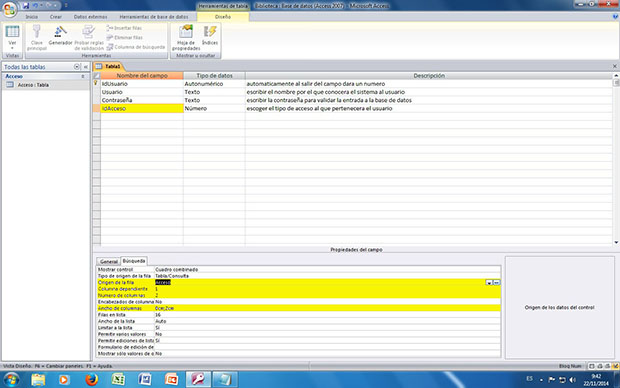Open Excel from the taskbar

(118, 380)
